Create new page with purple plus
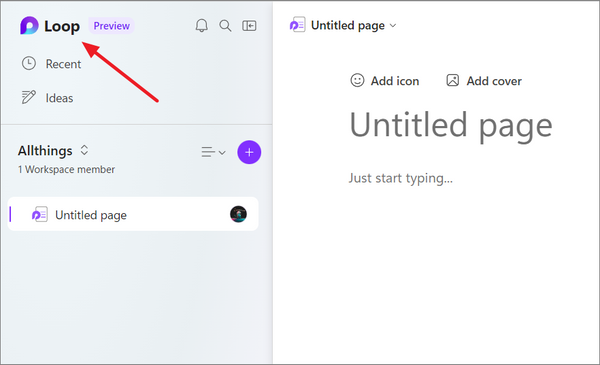 pyautogui.click(x=249, y=152)
